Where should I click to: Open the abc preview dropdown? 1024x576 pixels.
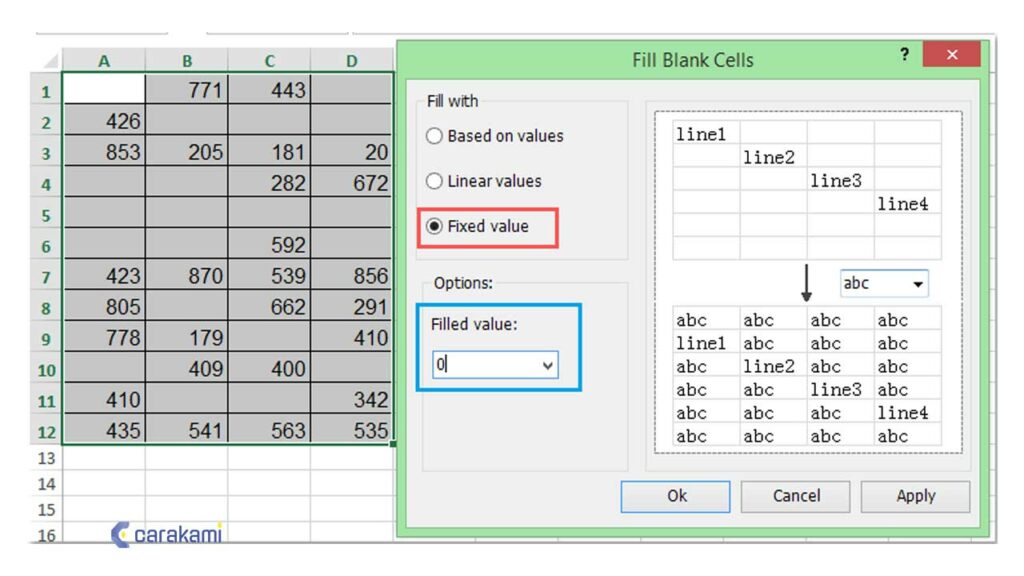[x=917, y=284]
